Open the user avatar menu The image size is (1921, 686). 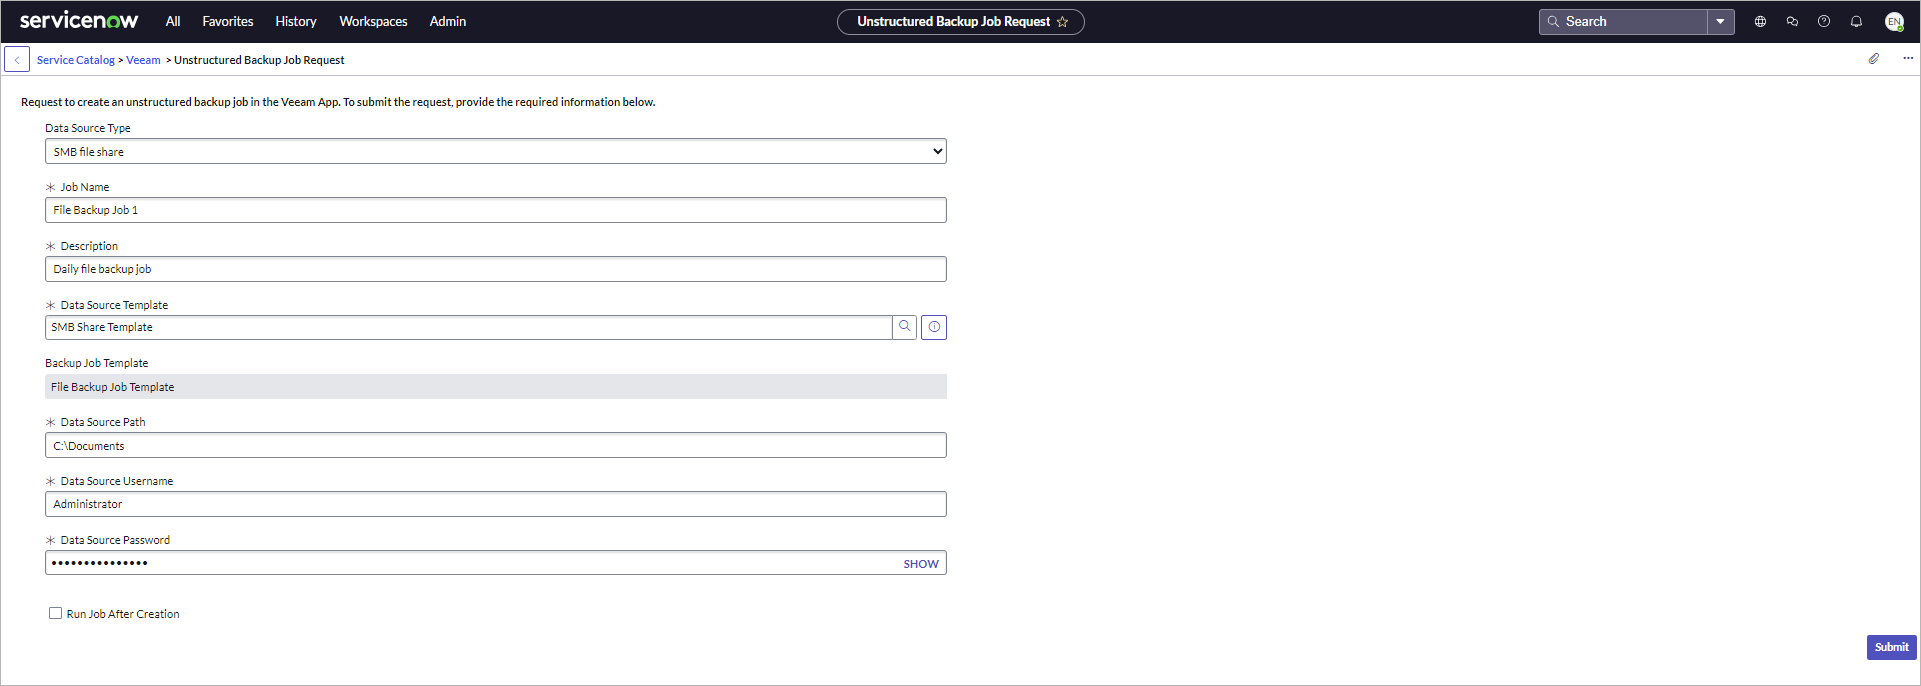click(1894, 21)
